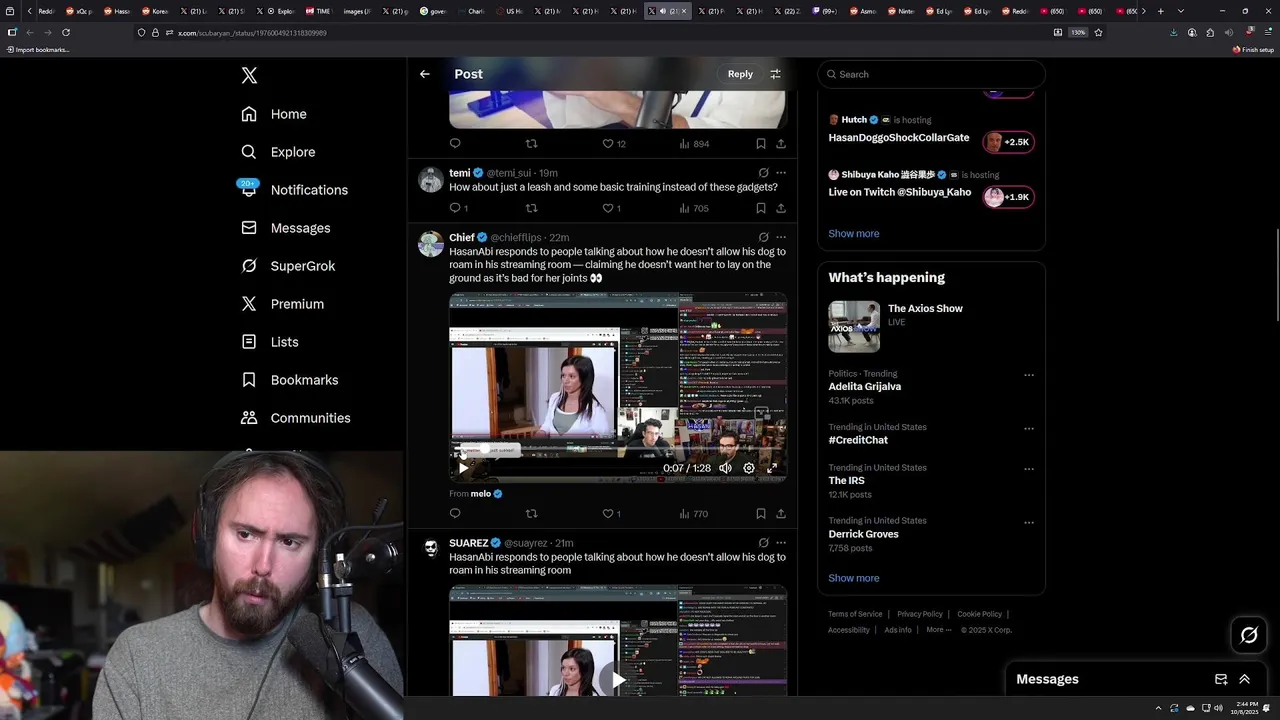
Task: Play the SUAREZ post video
Action: pos(618,680)
